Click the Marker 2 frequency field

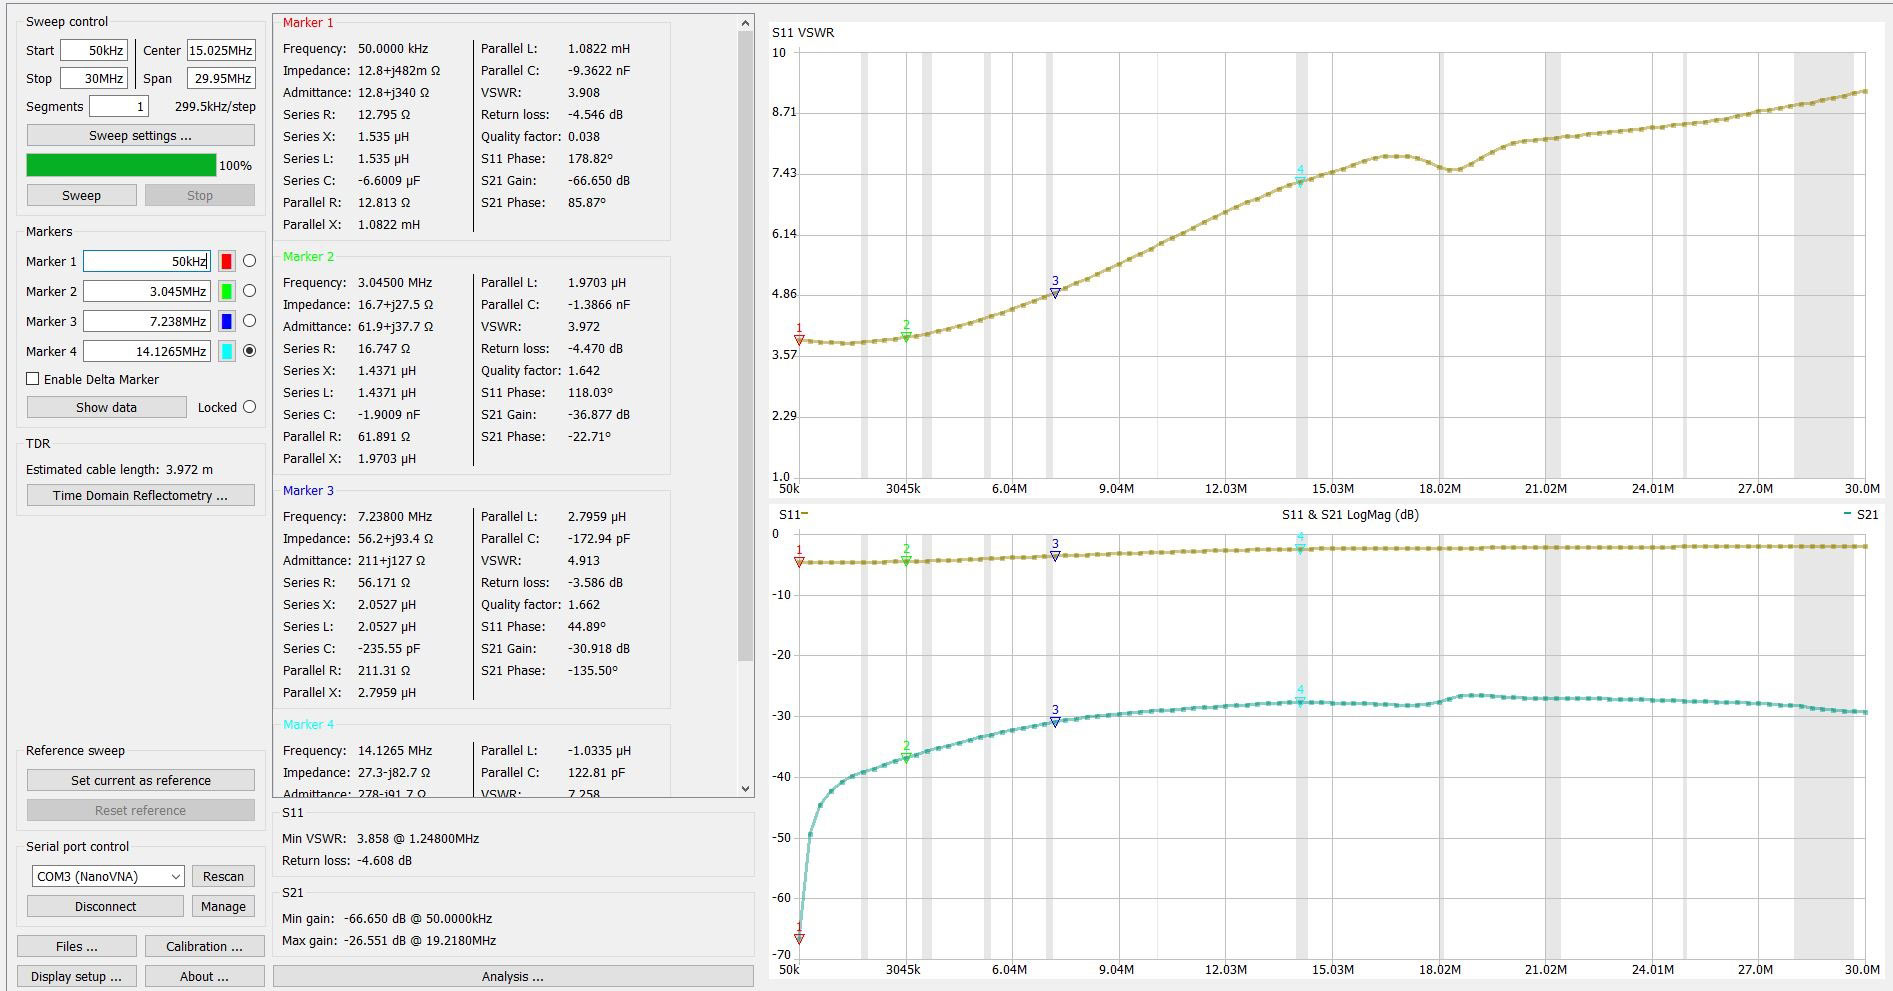[x=146, y=291]
